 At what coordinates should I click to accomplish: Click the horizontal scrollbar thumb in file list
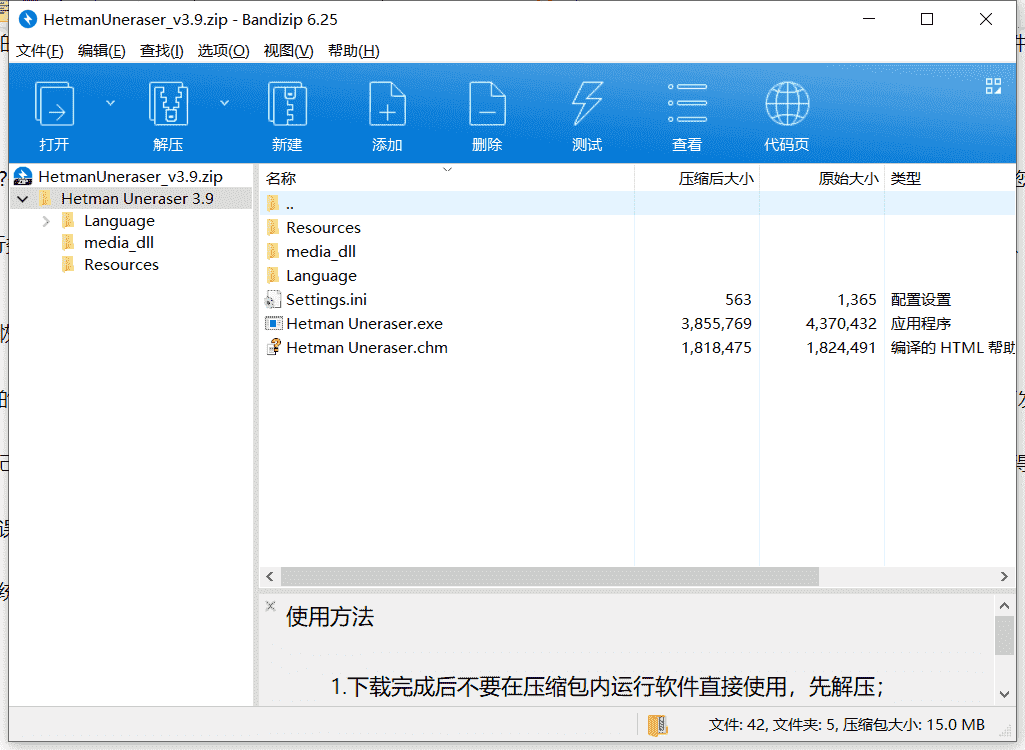pos(550,577)
